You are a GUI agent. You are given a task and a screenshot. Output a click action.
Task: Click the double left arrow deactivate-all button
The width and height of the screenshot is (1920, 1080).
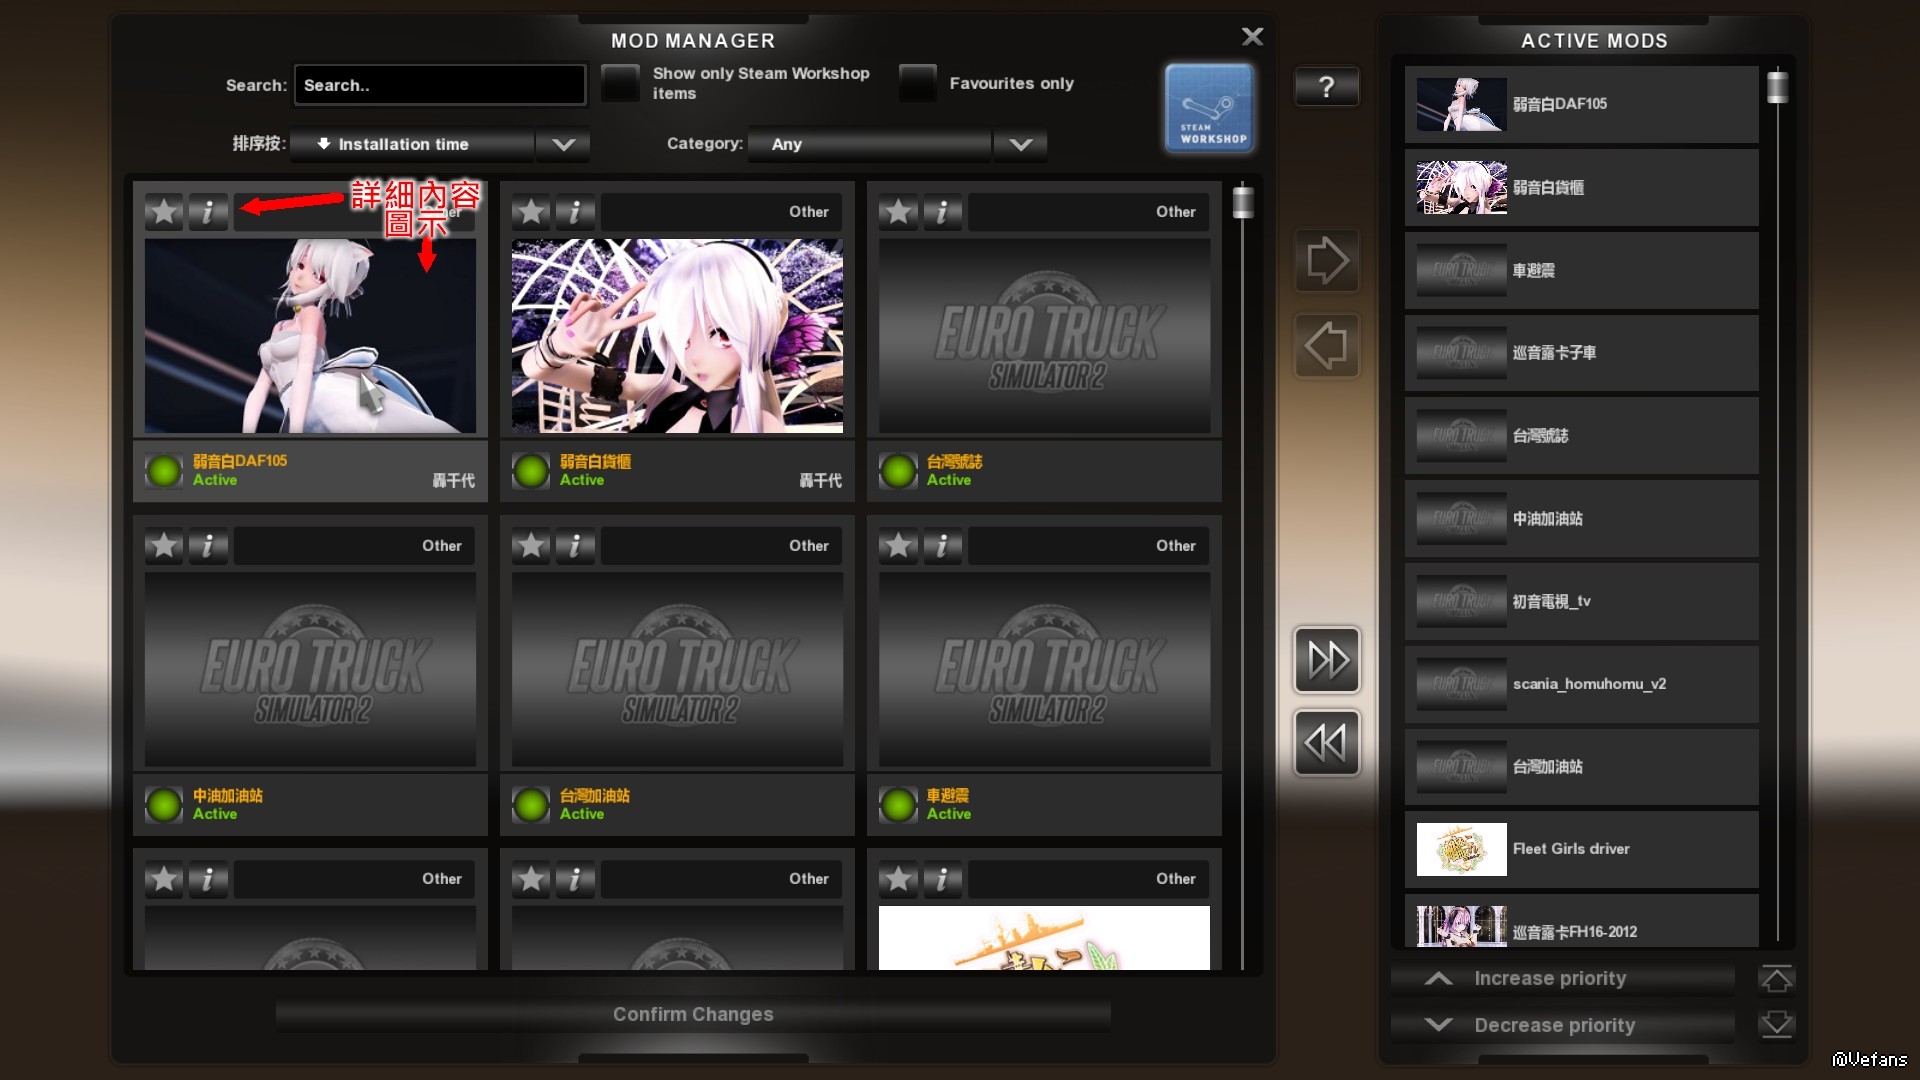point(1327,743)
